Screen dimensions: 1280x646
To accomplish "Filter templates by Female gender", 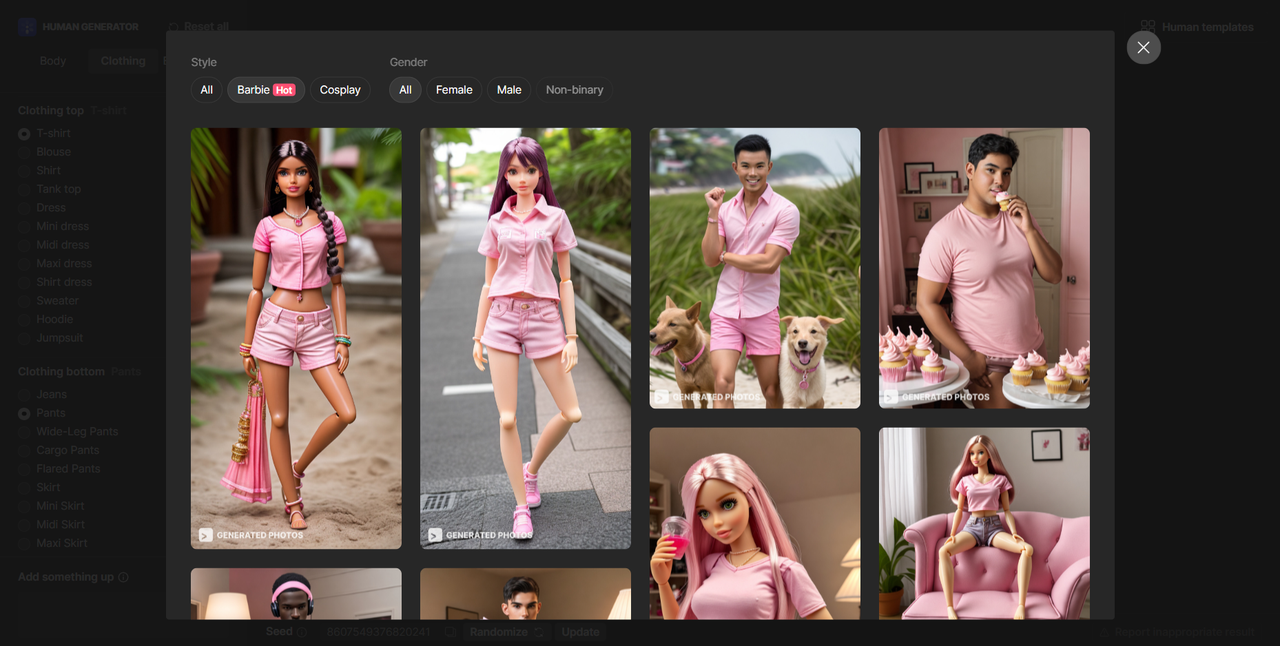I will 454,90.
